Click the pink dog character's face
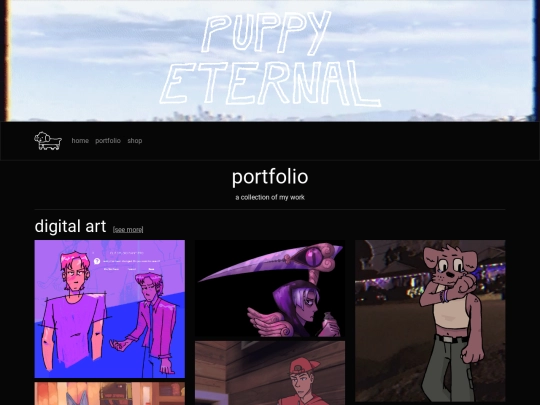 (449, 266)
